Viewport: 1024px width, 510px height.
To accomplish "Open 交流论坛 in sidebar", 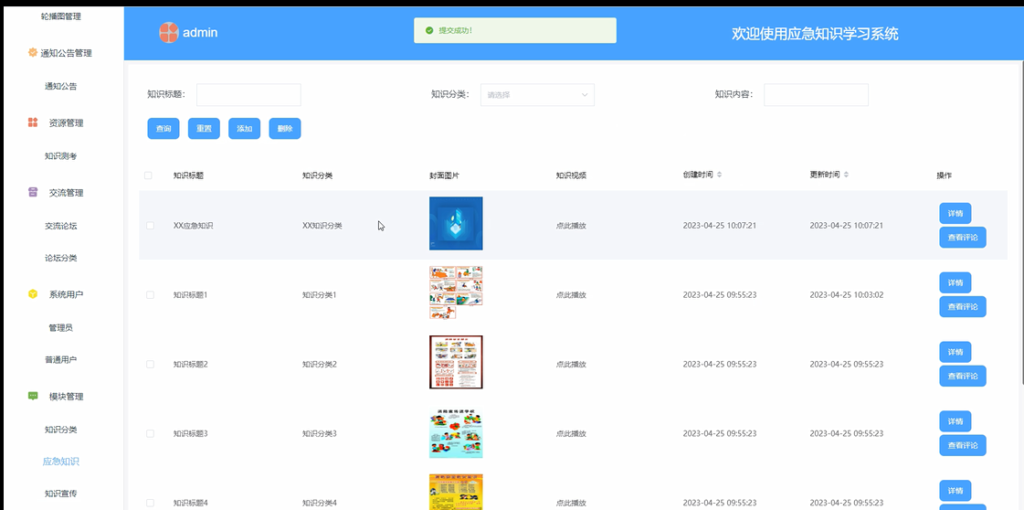I will 61,226.
